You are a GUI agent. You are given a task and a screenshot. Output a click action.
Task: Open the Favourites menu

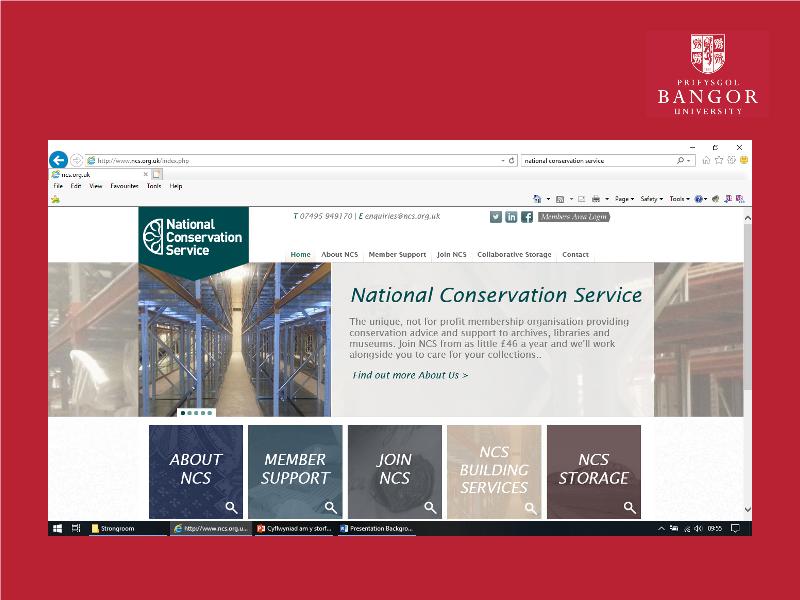[124, 186]
